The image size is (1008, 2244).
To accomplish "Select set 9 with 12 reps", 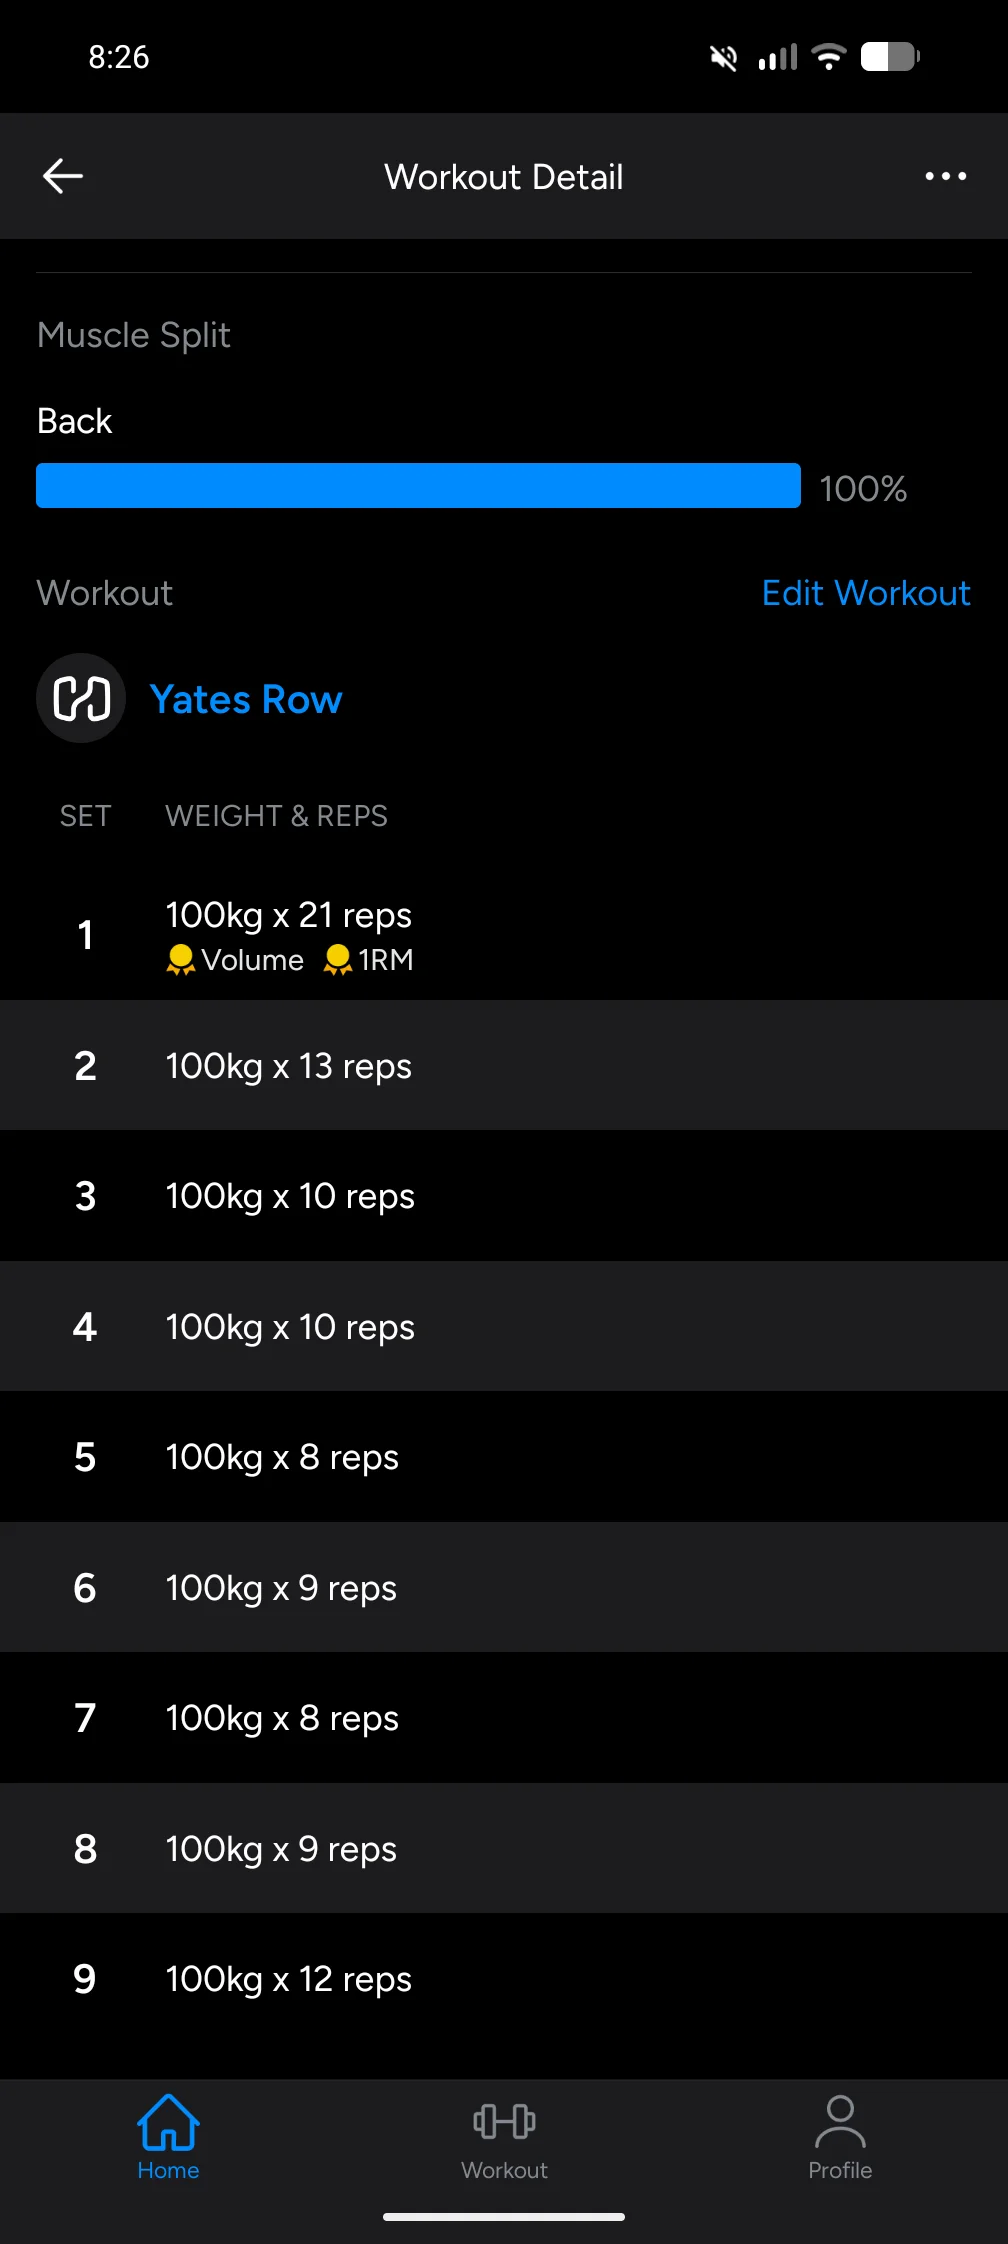I will pyautogui.click(x=504, y=1979).
